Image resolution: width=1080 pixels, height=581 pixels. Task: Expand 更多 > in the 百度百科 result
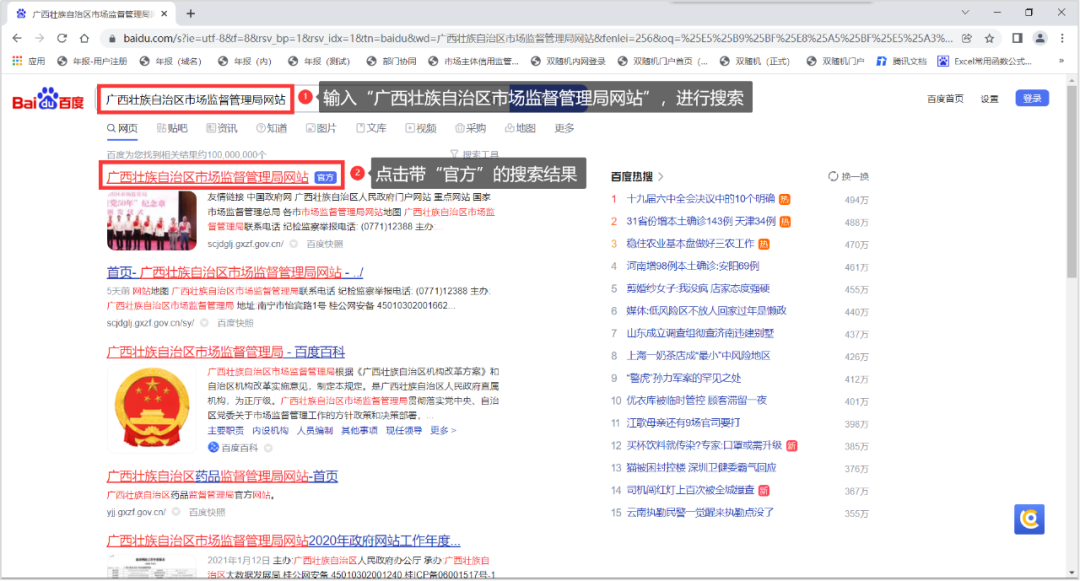(443, 430)
